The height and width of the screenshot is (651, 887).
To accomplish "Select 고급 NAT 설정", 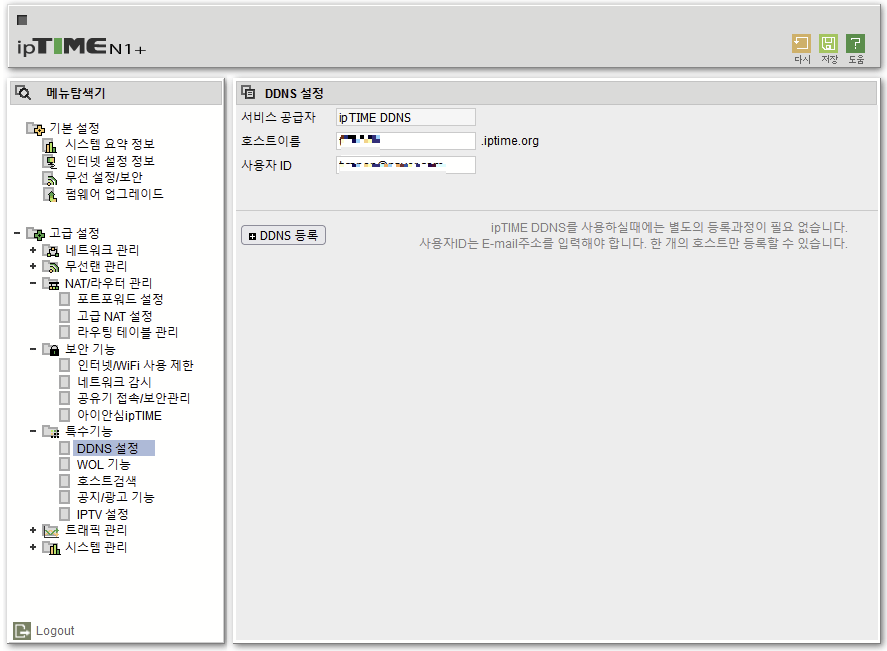I will click(115, 316).
